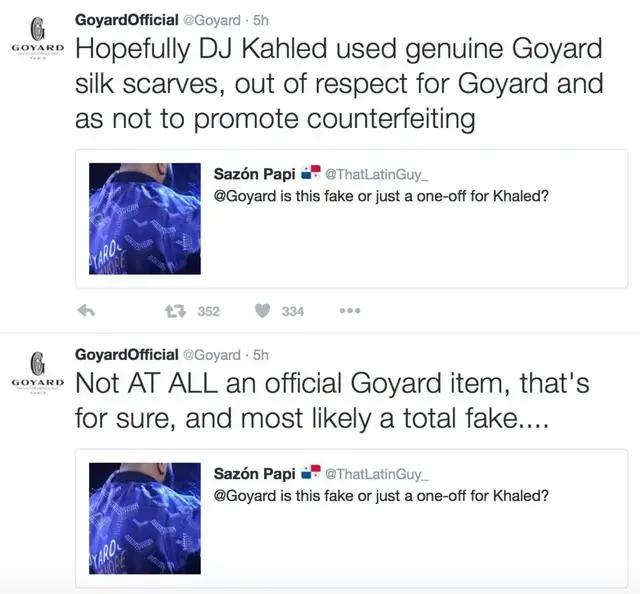This screenshot has width=640, height=594.
Task: Click the 'Not AT ALL an official Goyard item' tweet text
Action: pyautogui.click(x=330, y=401)
